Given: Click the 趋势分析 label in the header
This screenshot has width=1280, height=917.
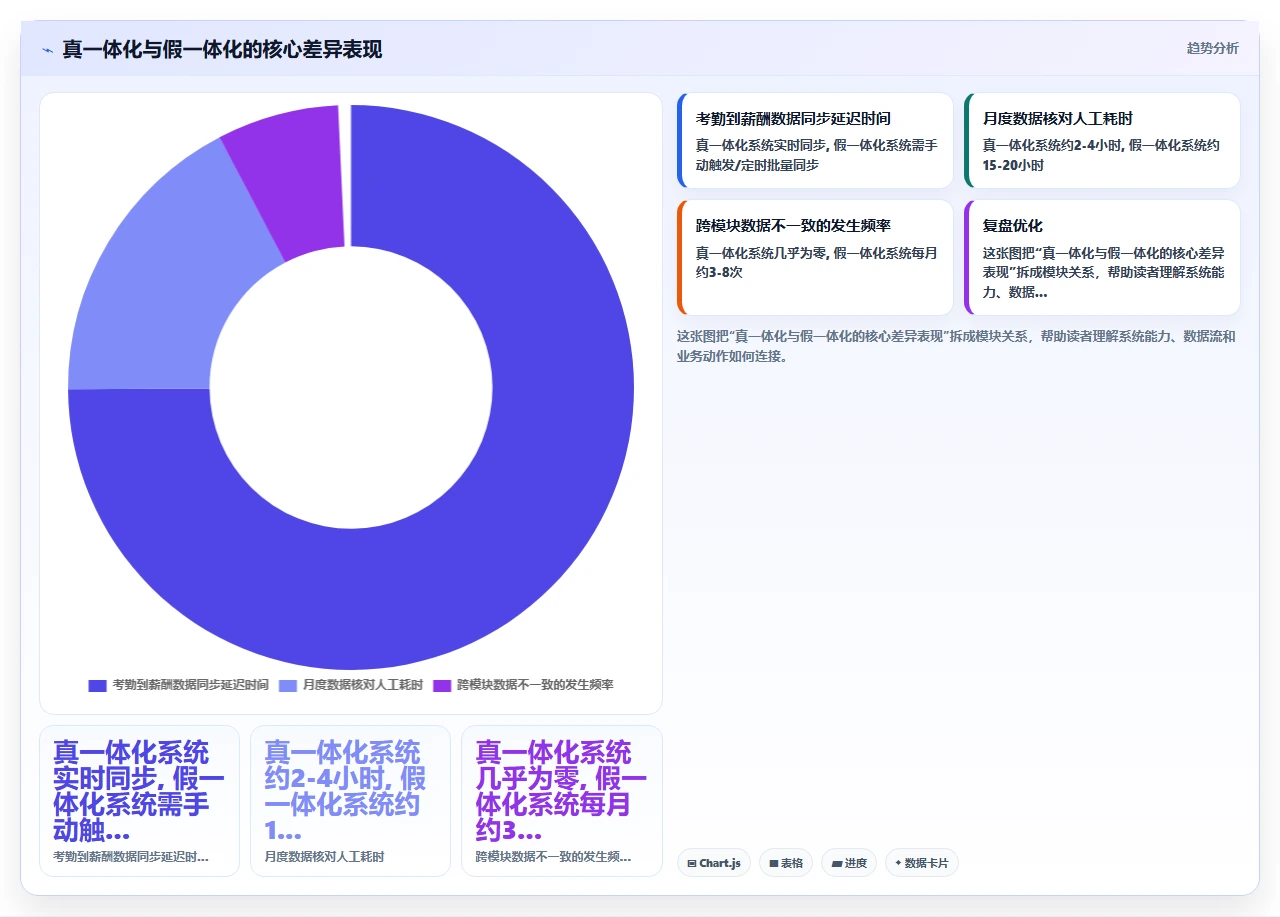Looking at the screenshot, I should click(1212, 49).
